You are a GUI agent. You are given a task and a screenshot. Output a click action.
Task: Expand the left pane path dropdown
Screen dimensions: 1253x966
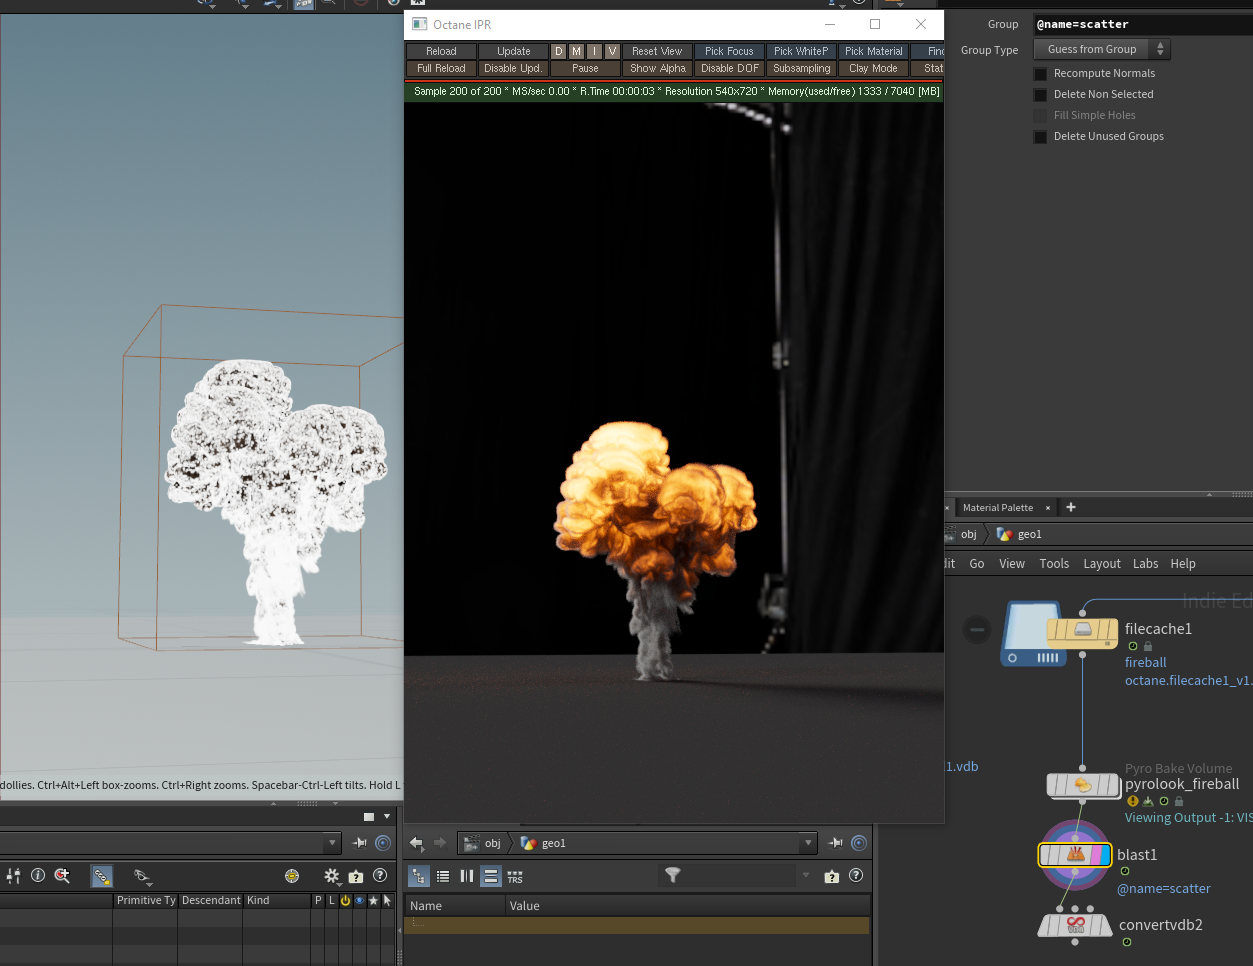coord(333,843)
